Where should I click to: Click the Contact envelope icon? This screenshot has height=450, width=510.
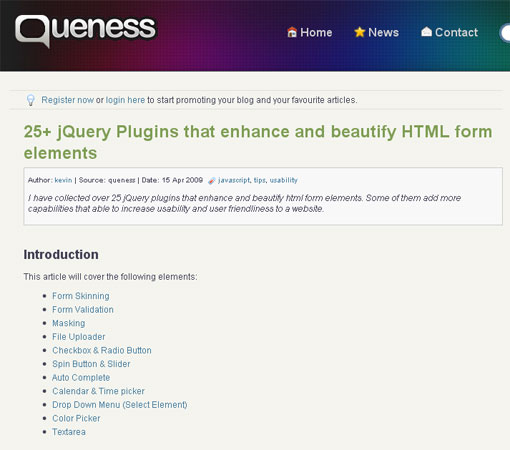(426, 32)
